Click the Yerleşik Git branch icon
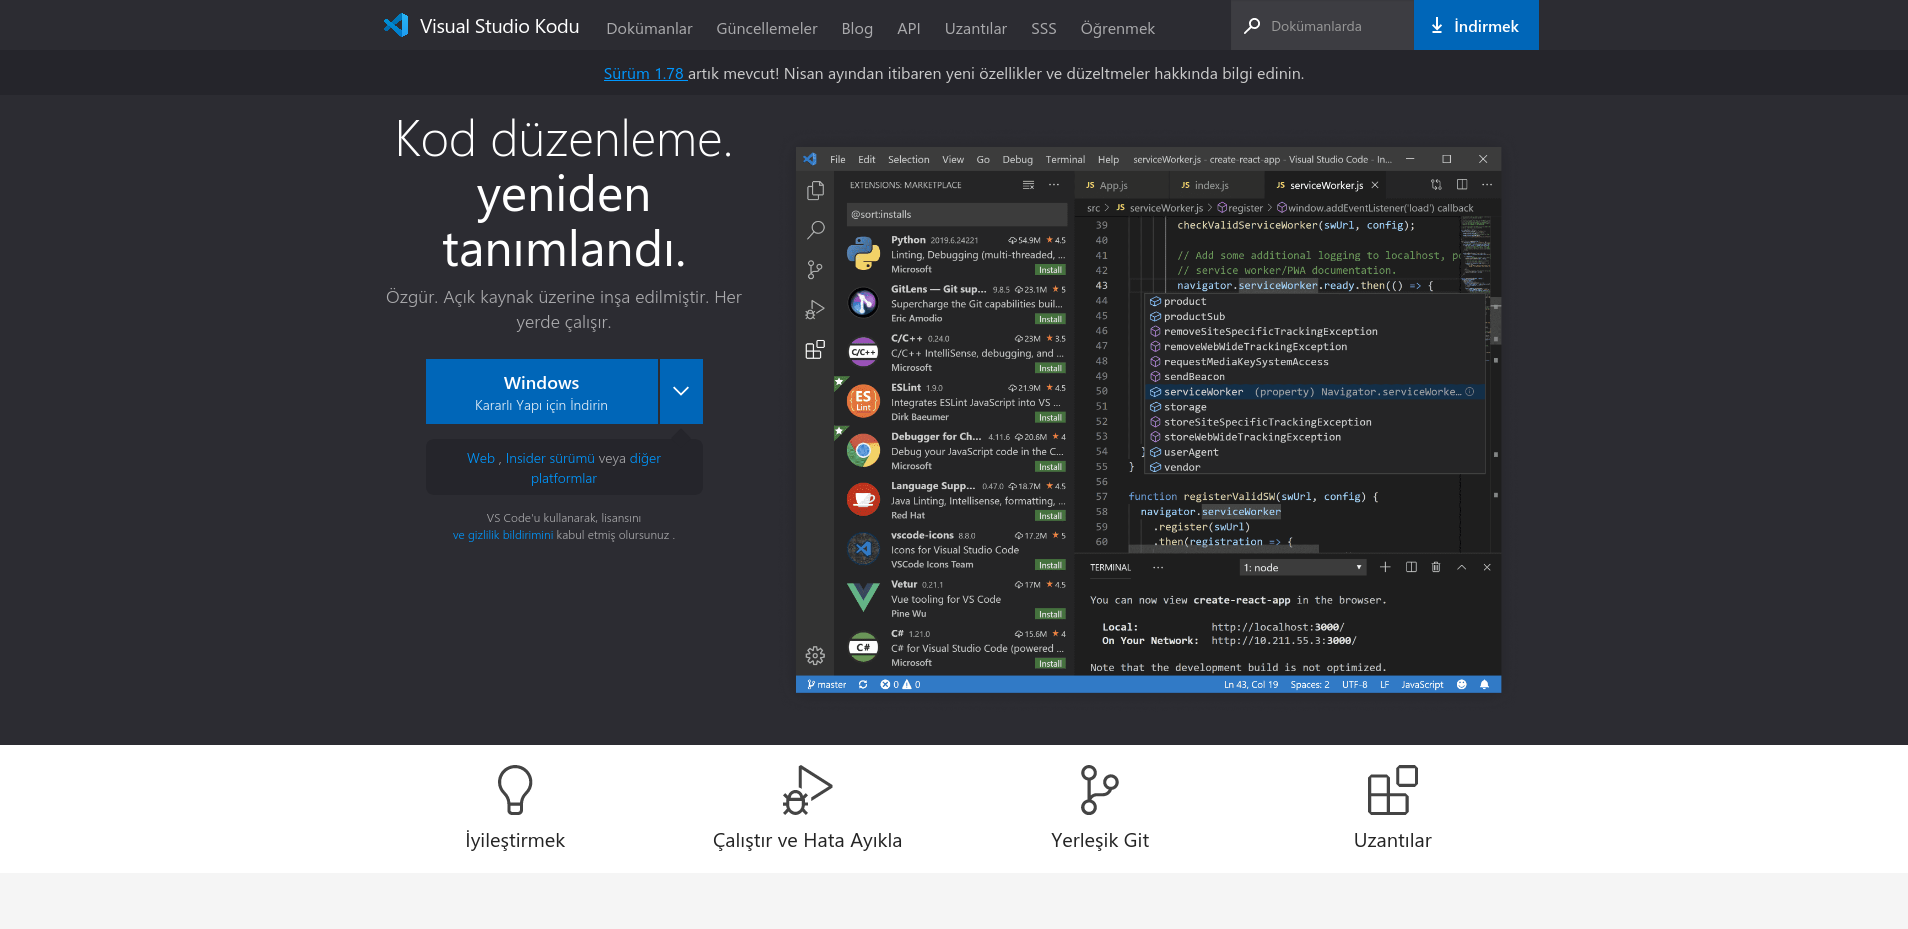 pos(1099,790)
